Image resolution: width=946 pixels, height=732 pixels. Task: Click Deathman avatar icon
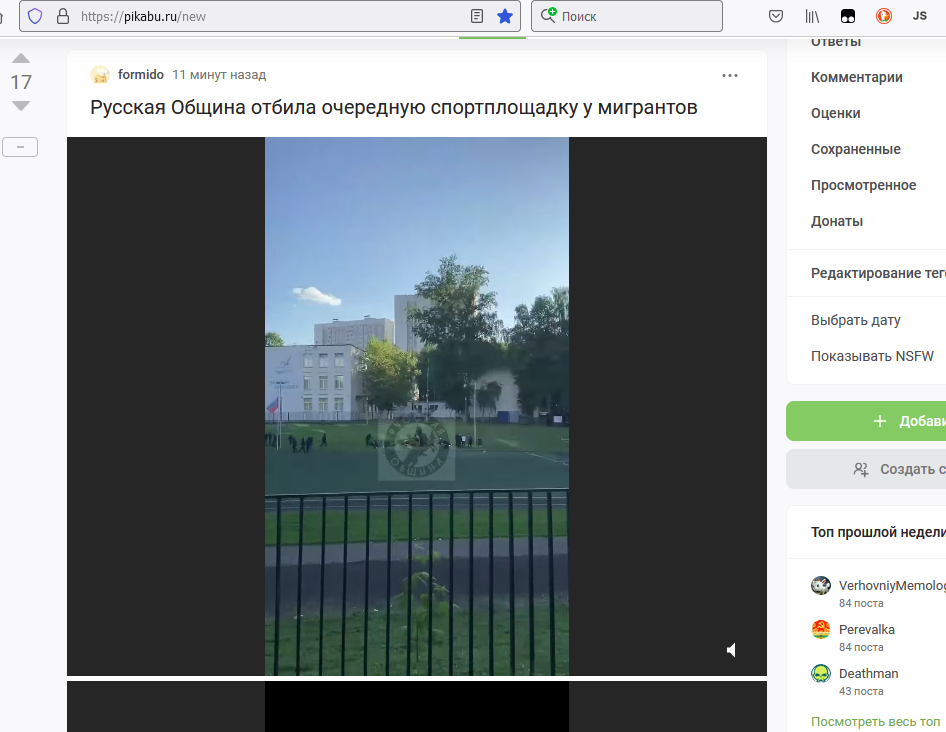pos(821,673)
